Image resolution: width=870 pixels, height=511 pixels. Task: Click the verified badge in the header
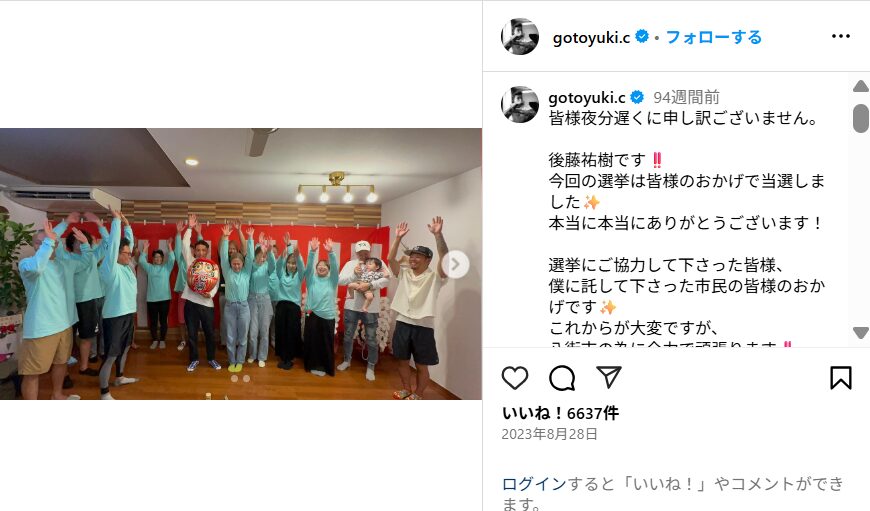[642, 37]
